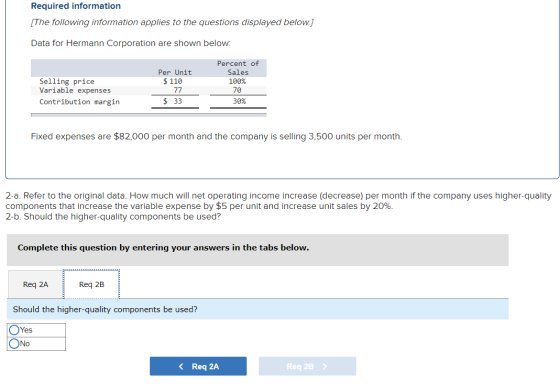Select the Variable expenses row label

click(75, 91)
